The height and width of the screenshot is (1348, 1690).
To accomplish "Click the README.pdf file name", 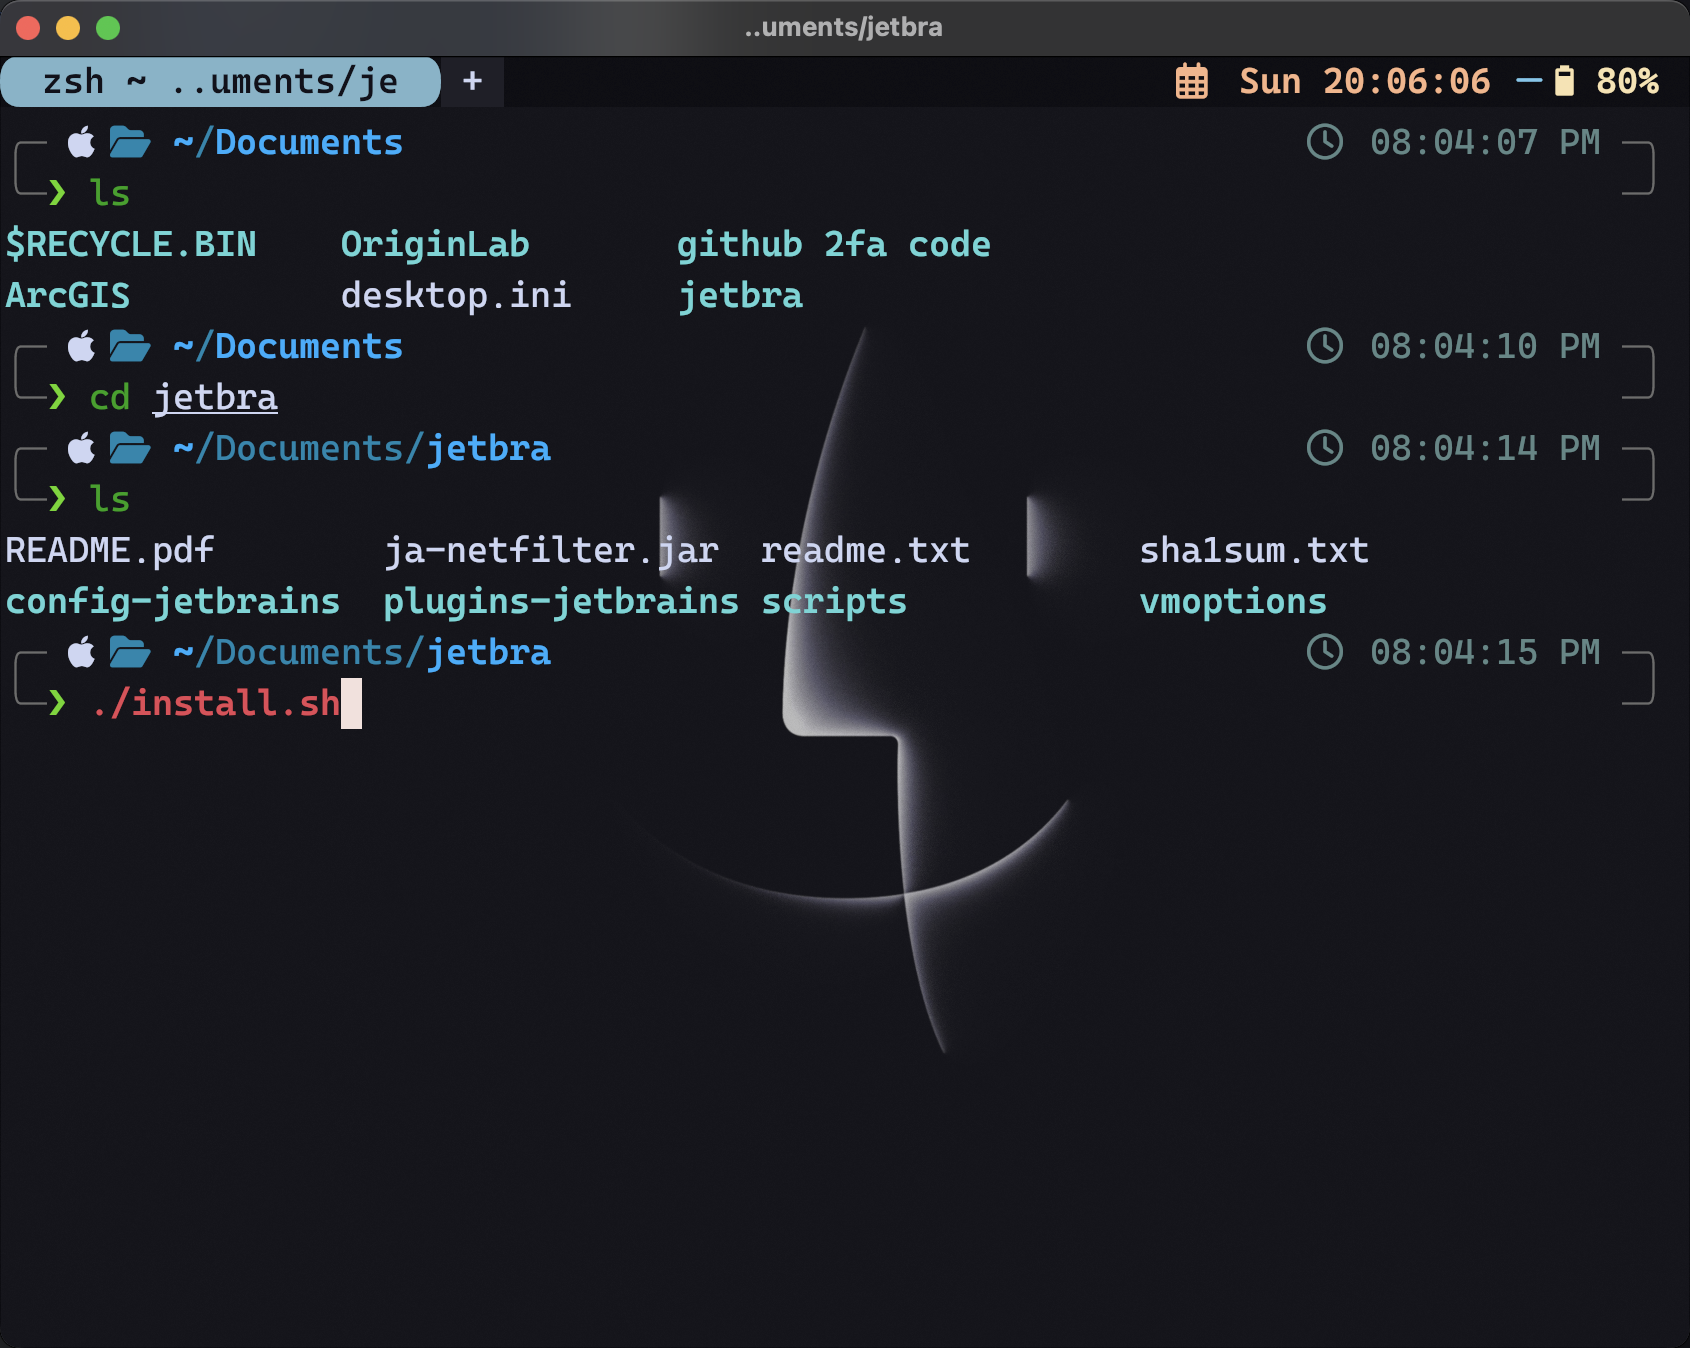I will [110, 551].
